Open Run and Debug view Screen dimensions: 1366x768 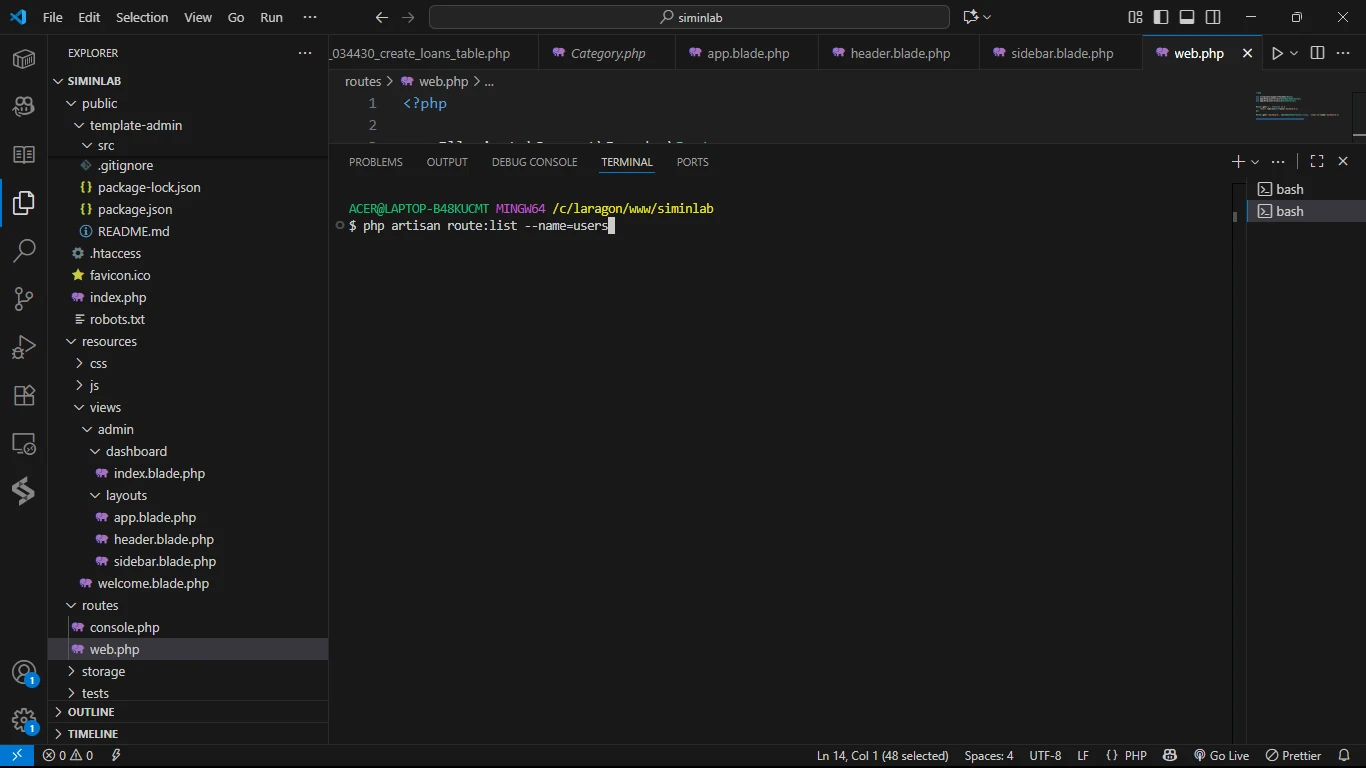click(x=24, y=346)
